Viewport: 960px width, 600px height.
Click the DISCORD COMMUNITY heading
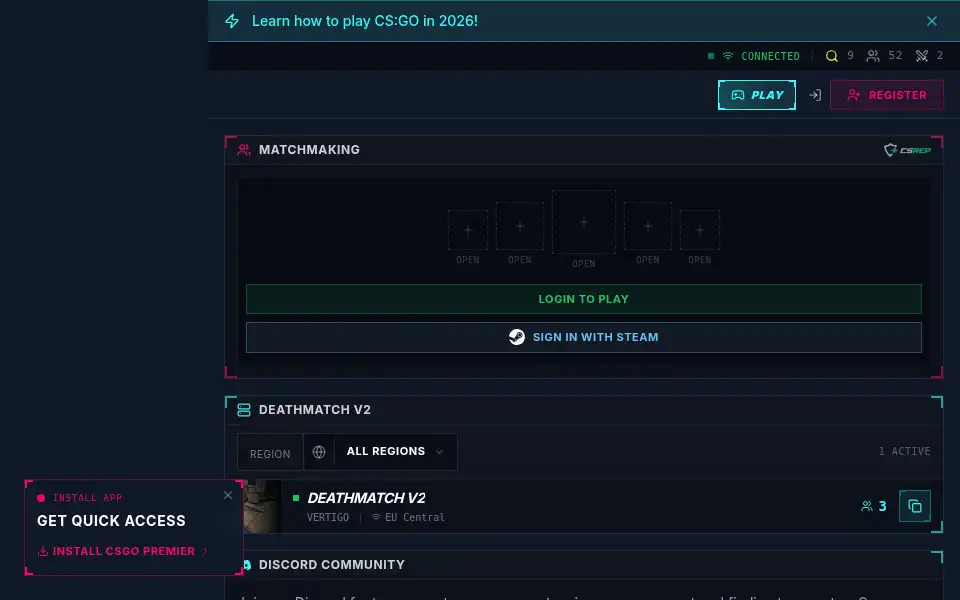(331, 564)
